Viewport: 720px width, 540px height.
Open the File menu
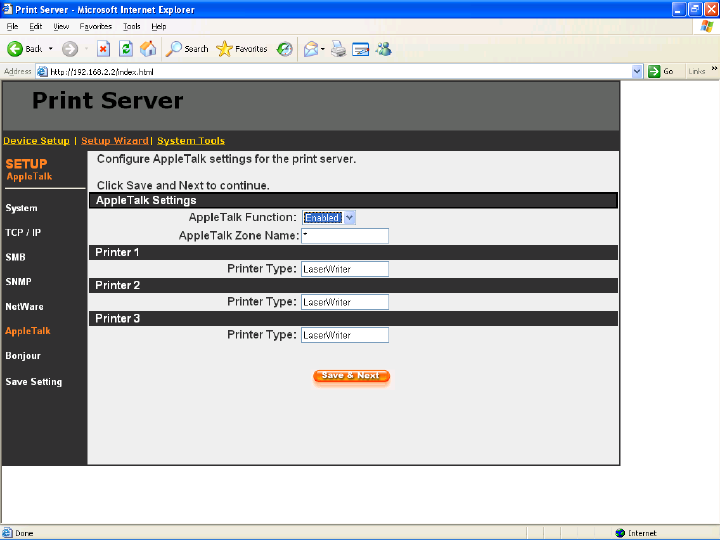(12, 26)
